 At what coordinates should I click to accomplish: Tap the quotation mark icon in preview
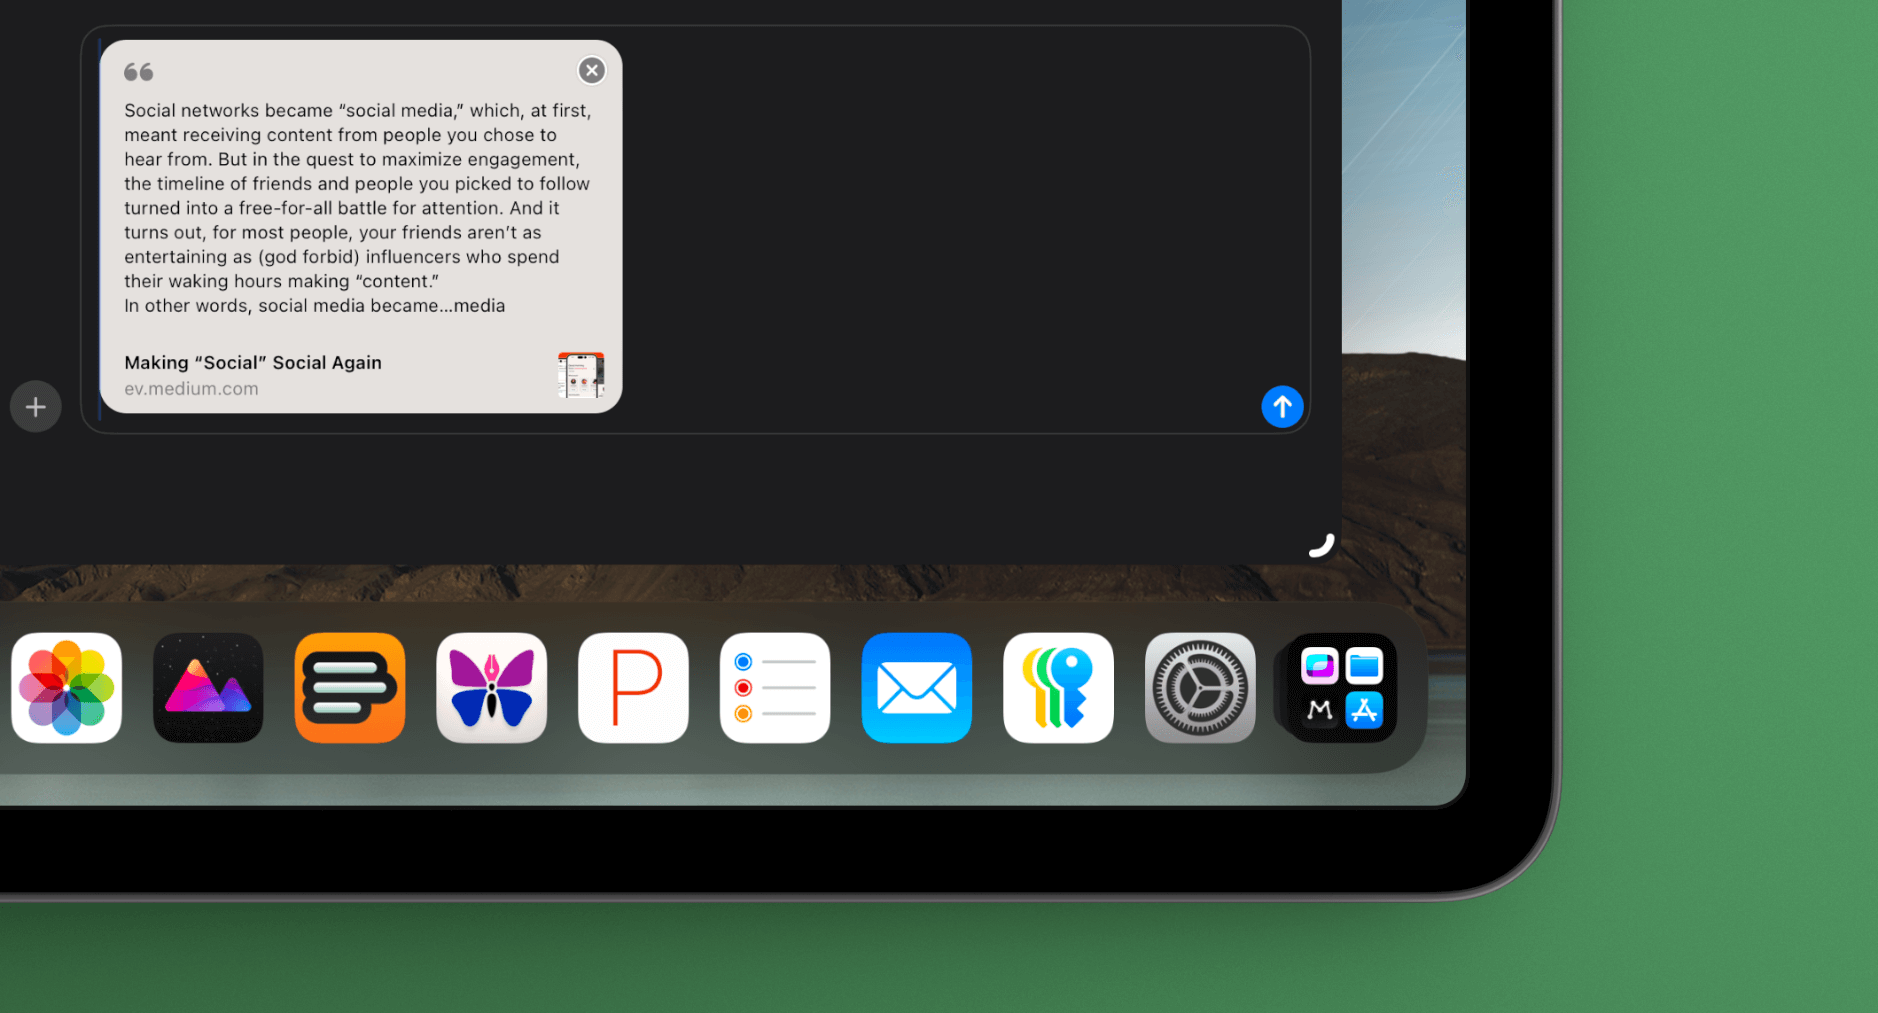(x=139, y=72)
